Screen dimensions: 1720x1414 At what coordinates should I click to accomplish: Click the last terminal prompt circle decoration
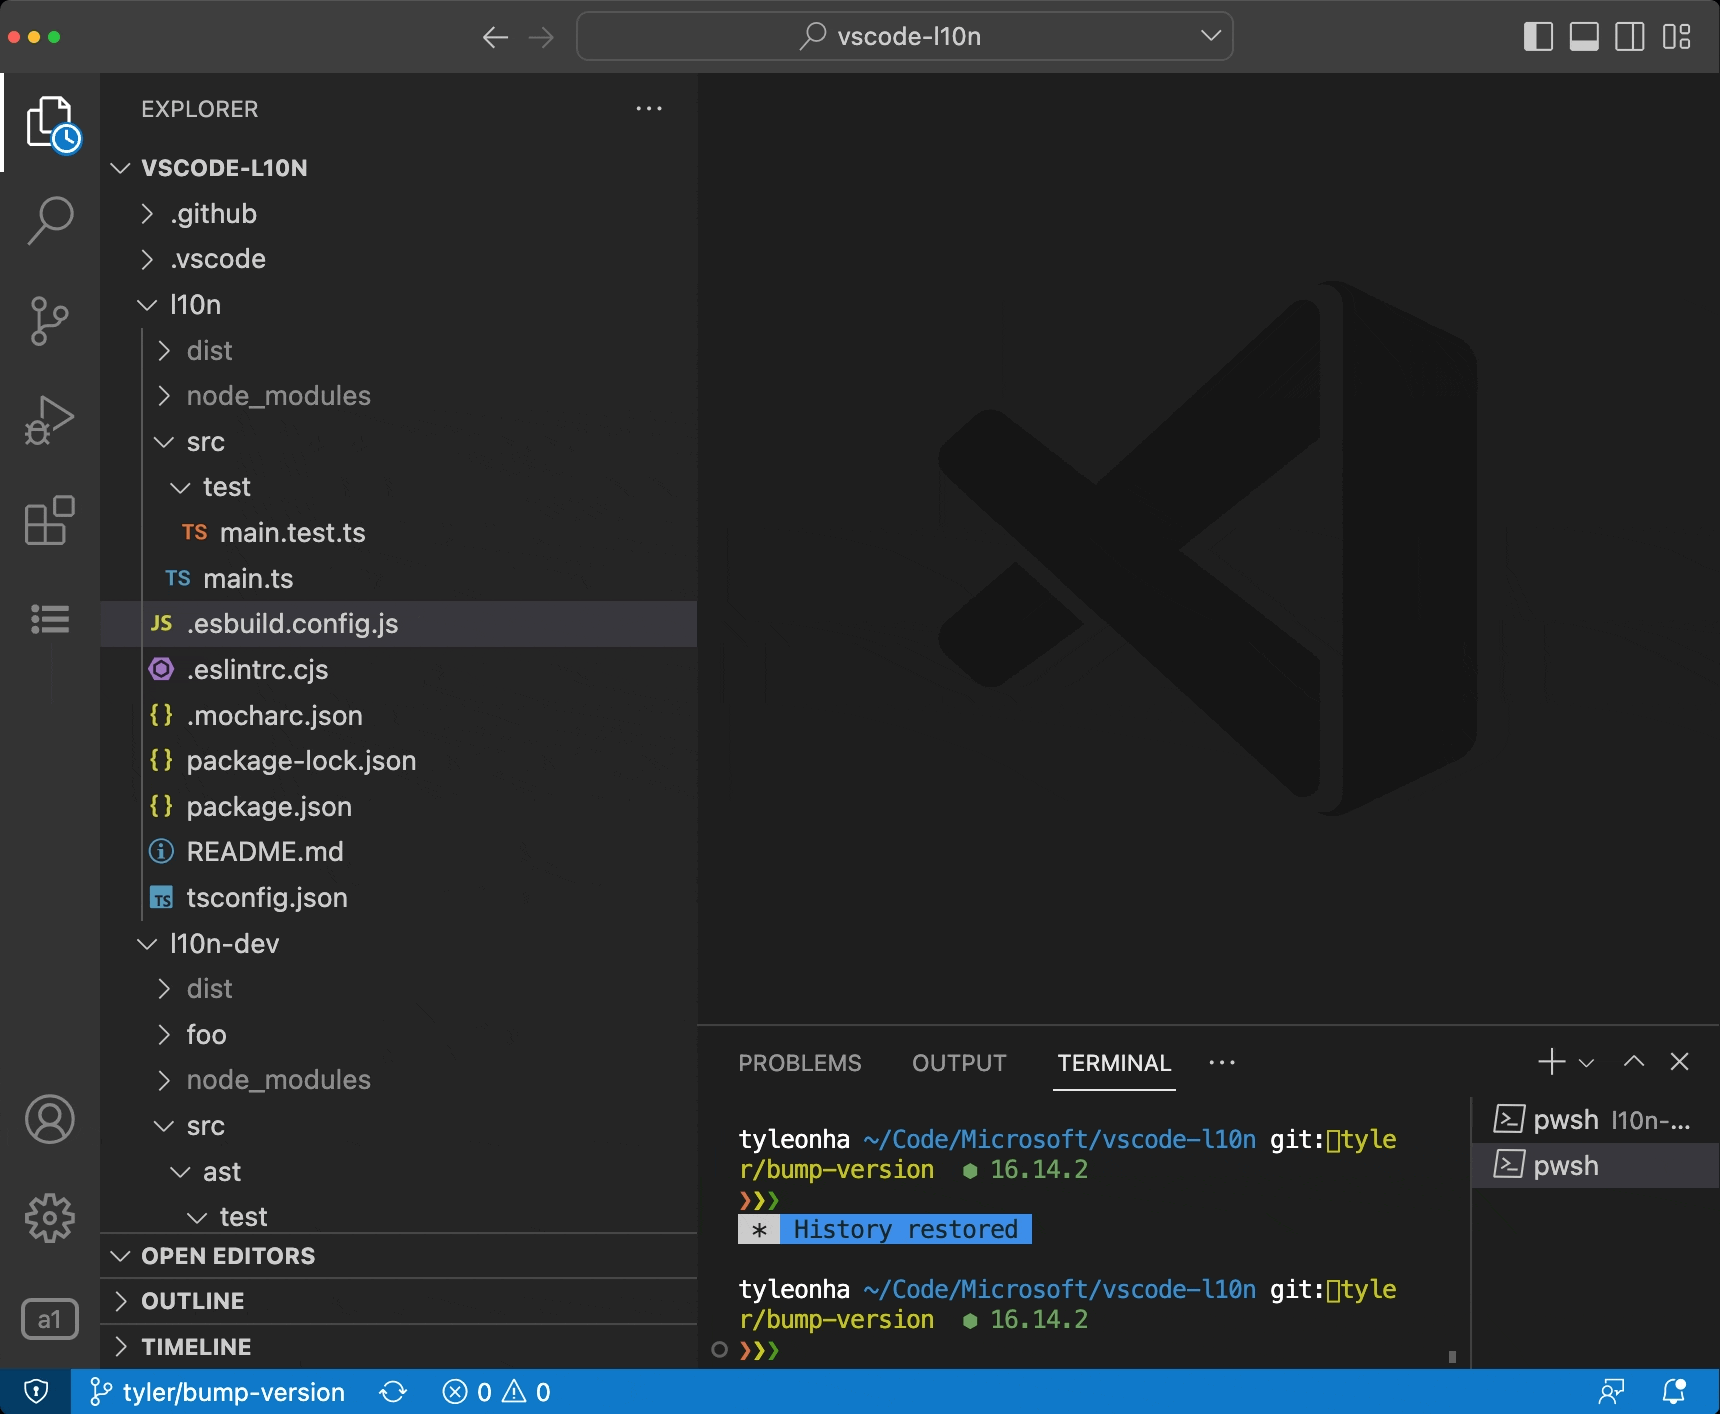(x=719, y=1350)
